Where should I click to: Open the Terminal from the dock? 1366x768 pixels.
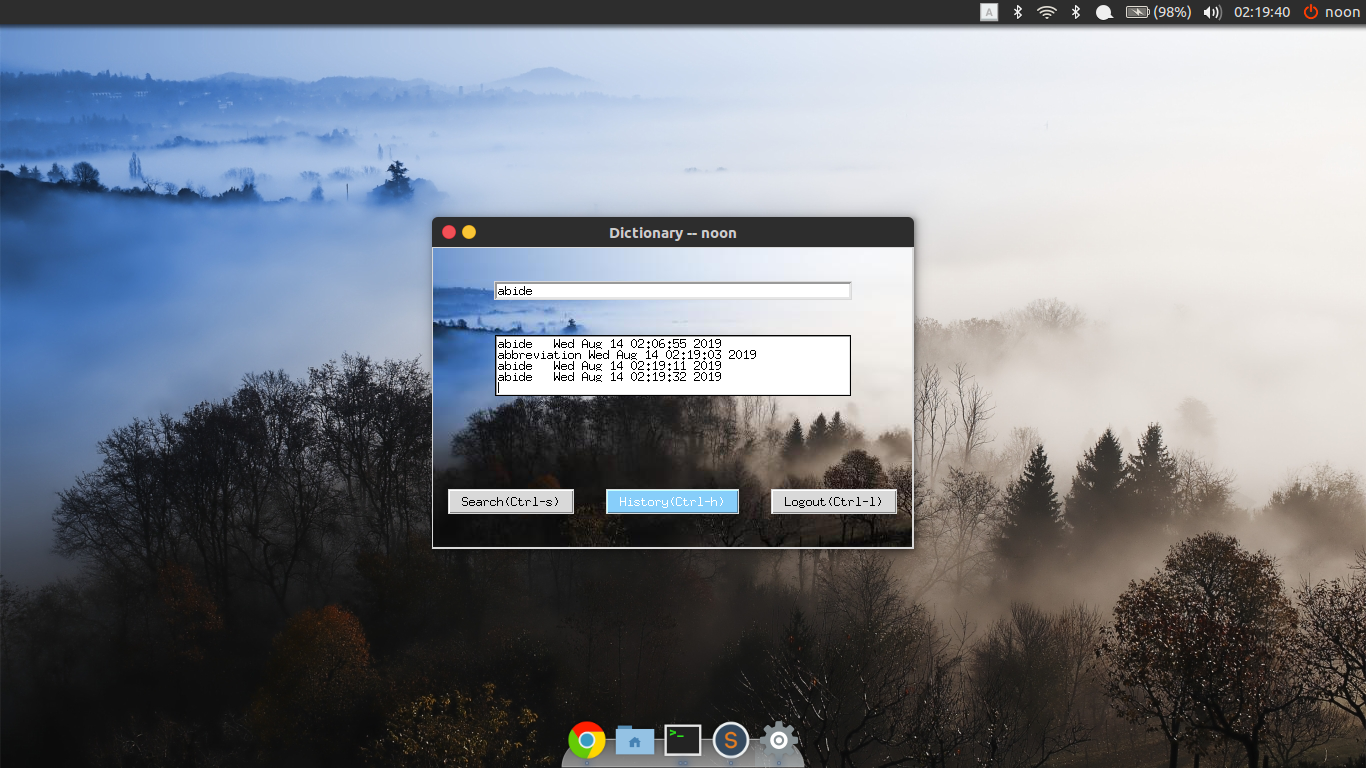[683, 740]
